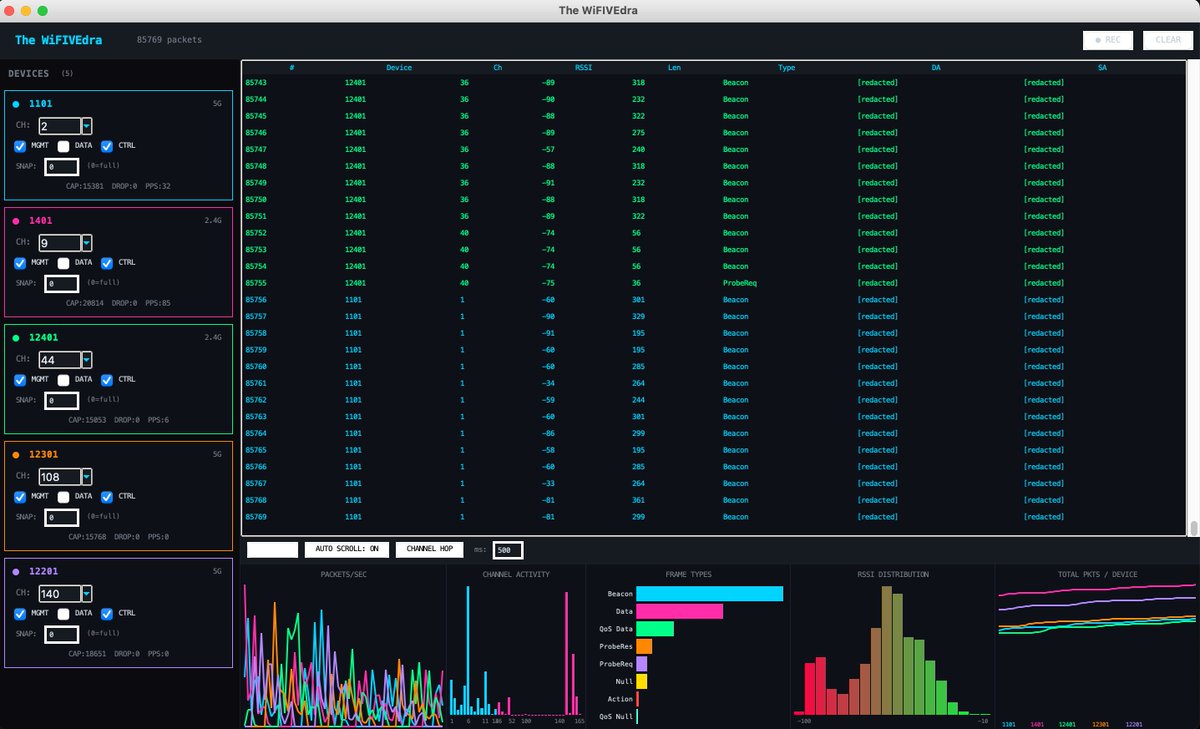
Task: Click the Type column header
Action: (x=787, y=67)
